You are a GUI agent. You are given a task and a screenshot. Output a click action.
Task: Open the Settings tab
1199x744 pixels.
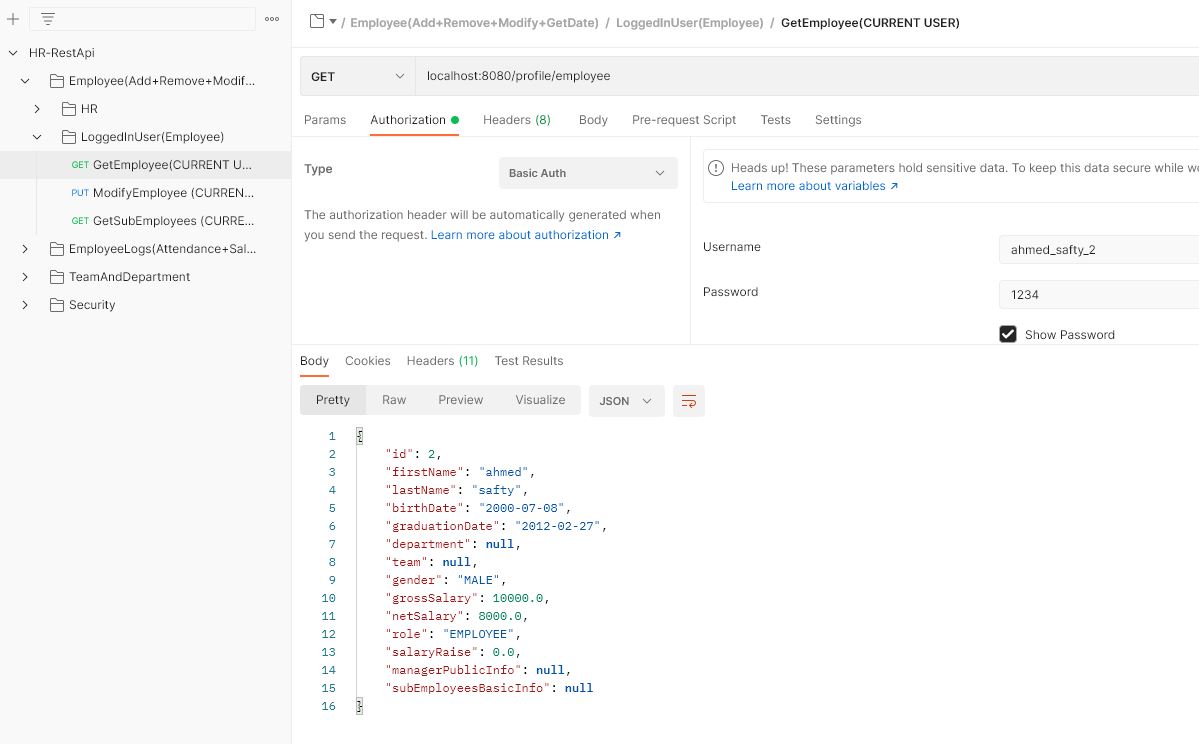coord(838,120)
